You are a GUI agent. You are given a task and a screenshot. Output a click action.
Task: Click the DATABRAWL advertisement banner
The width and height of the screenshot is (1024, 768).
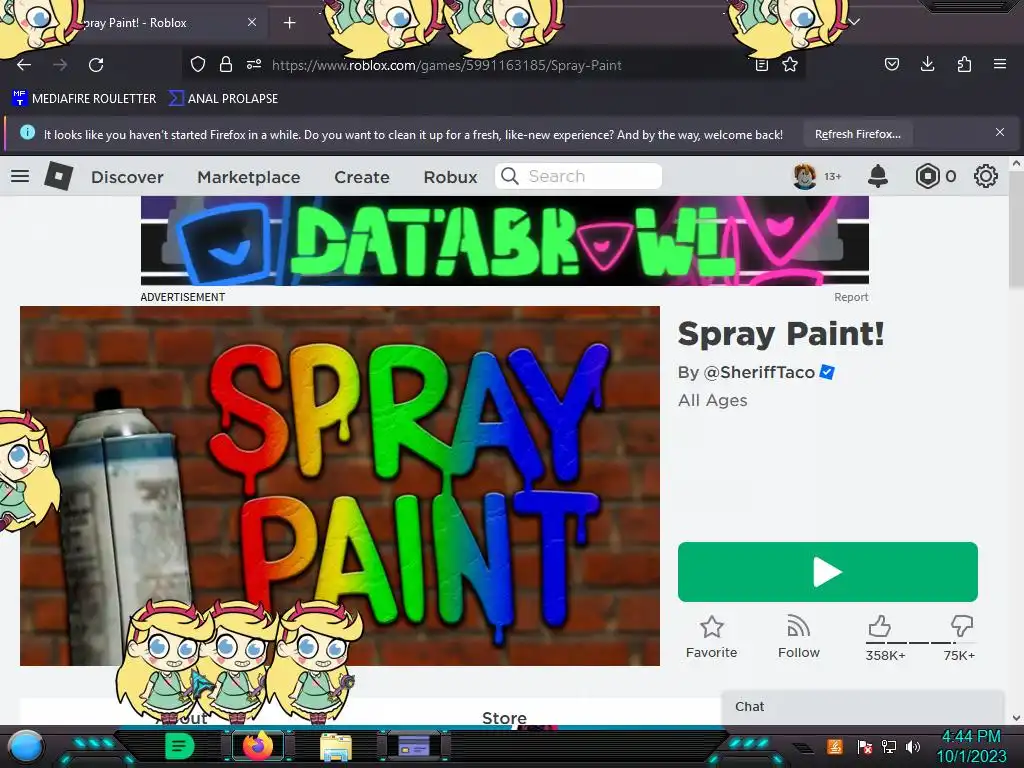tap(505, 241)
